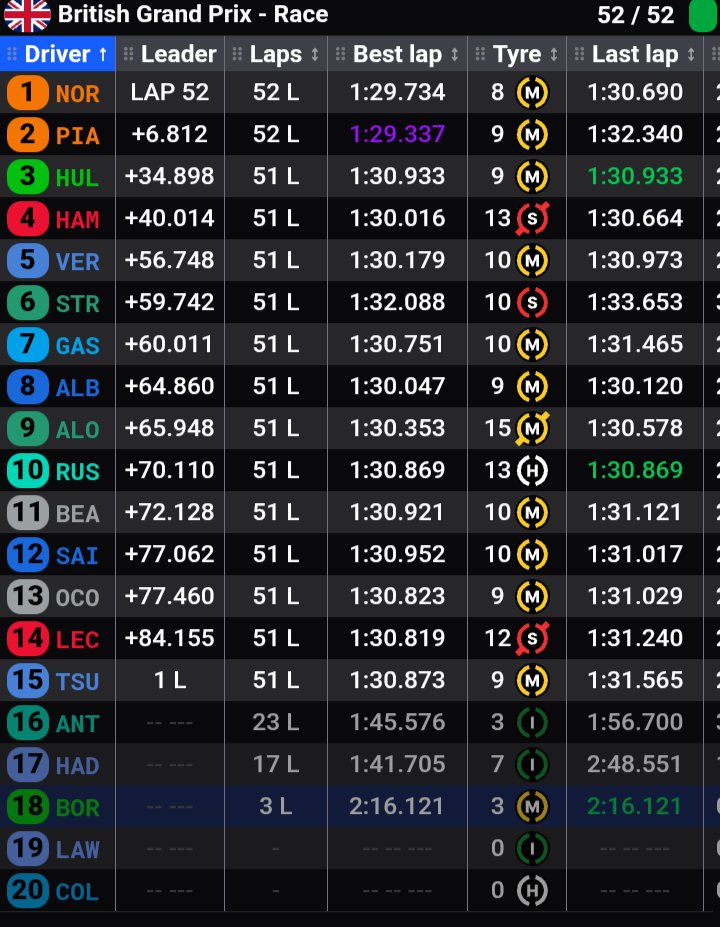Image resolution: width=720 pixels, height=927 pixels.
Task: Click TSU's 1 L leader gap
Action: tap(170, 680)
